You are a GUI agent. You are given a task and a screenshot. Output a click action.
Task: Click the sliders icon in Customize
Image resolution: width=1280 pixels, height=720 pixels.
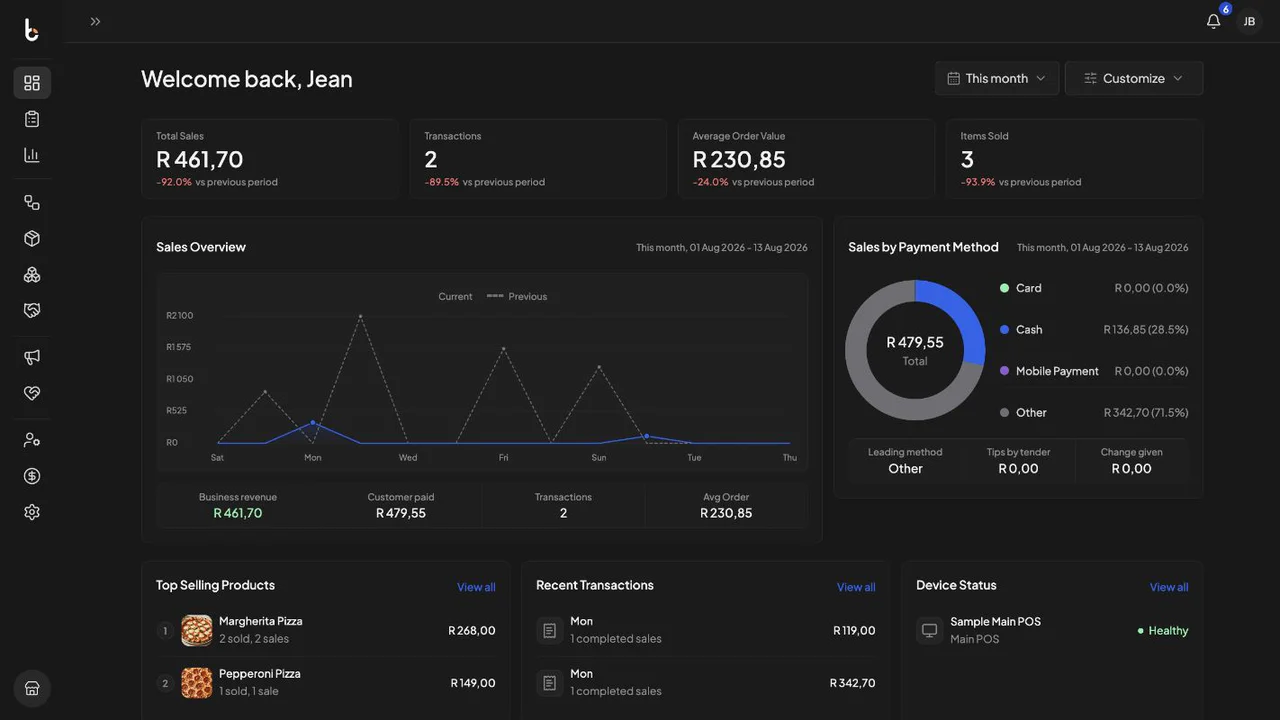click(1091, 78)
